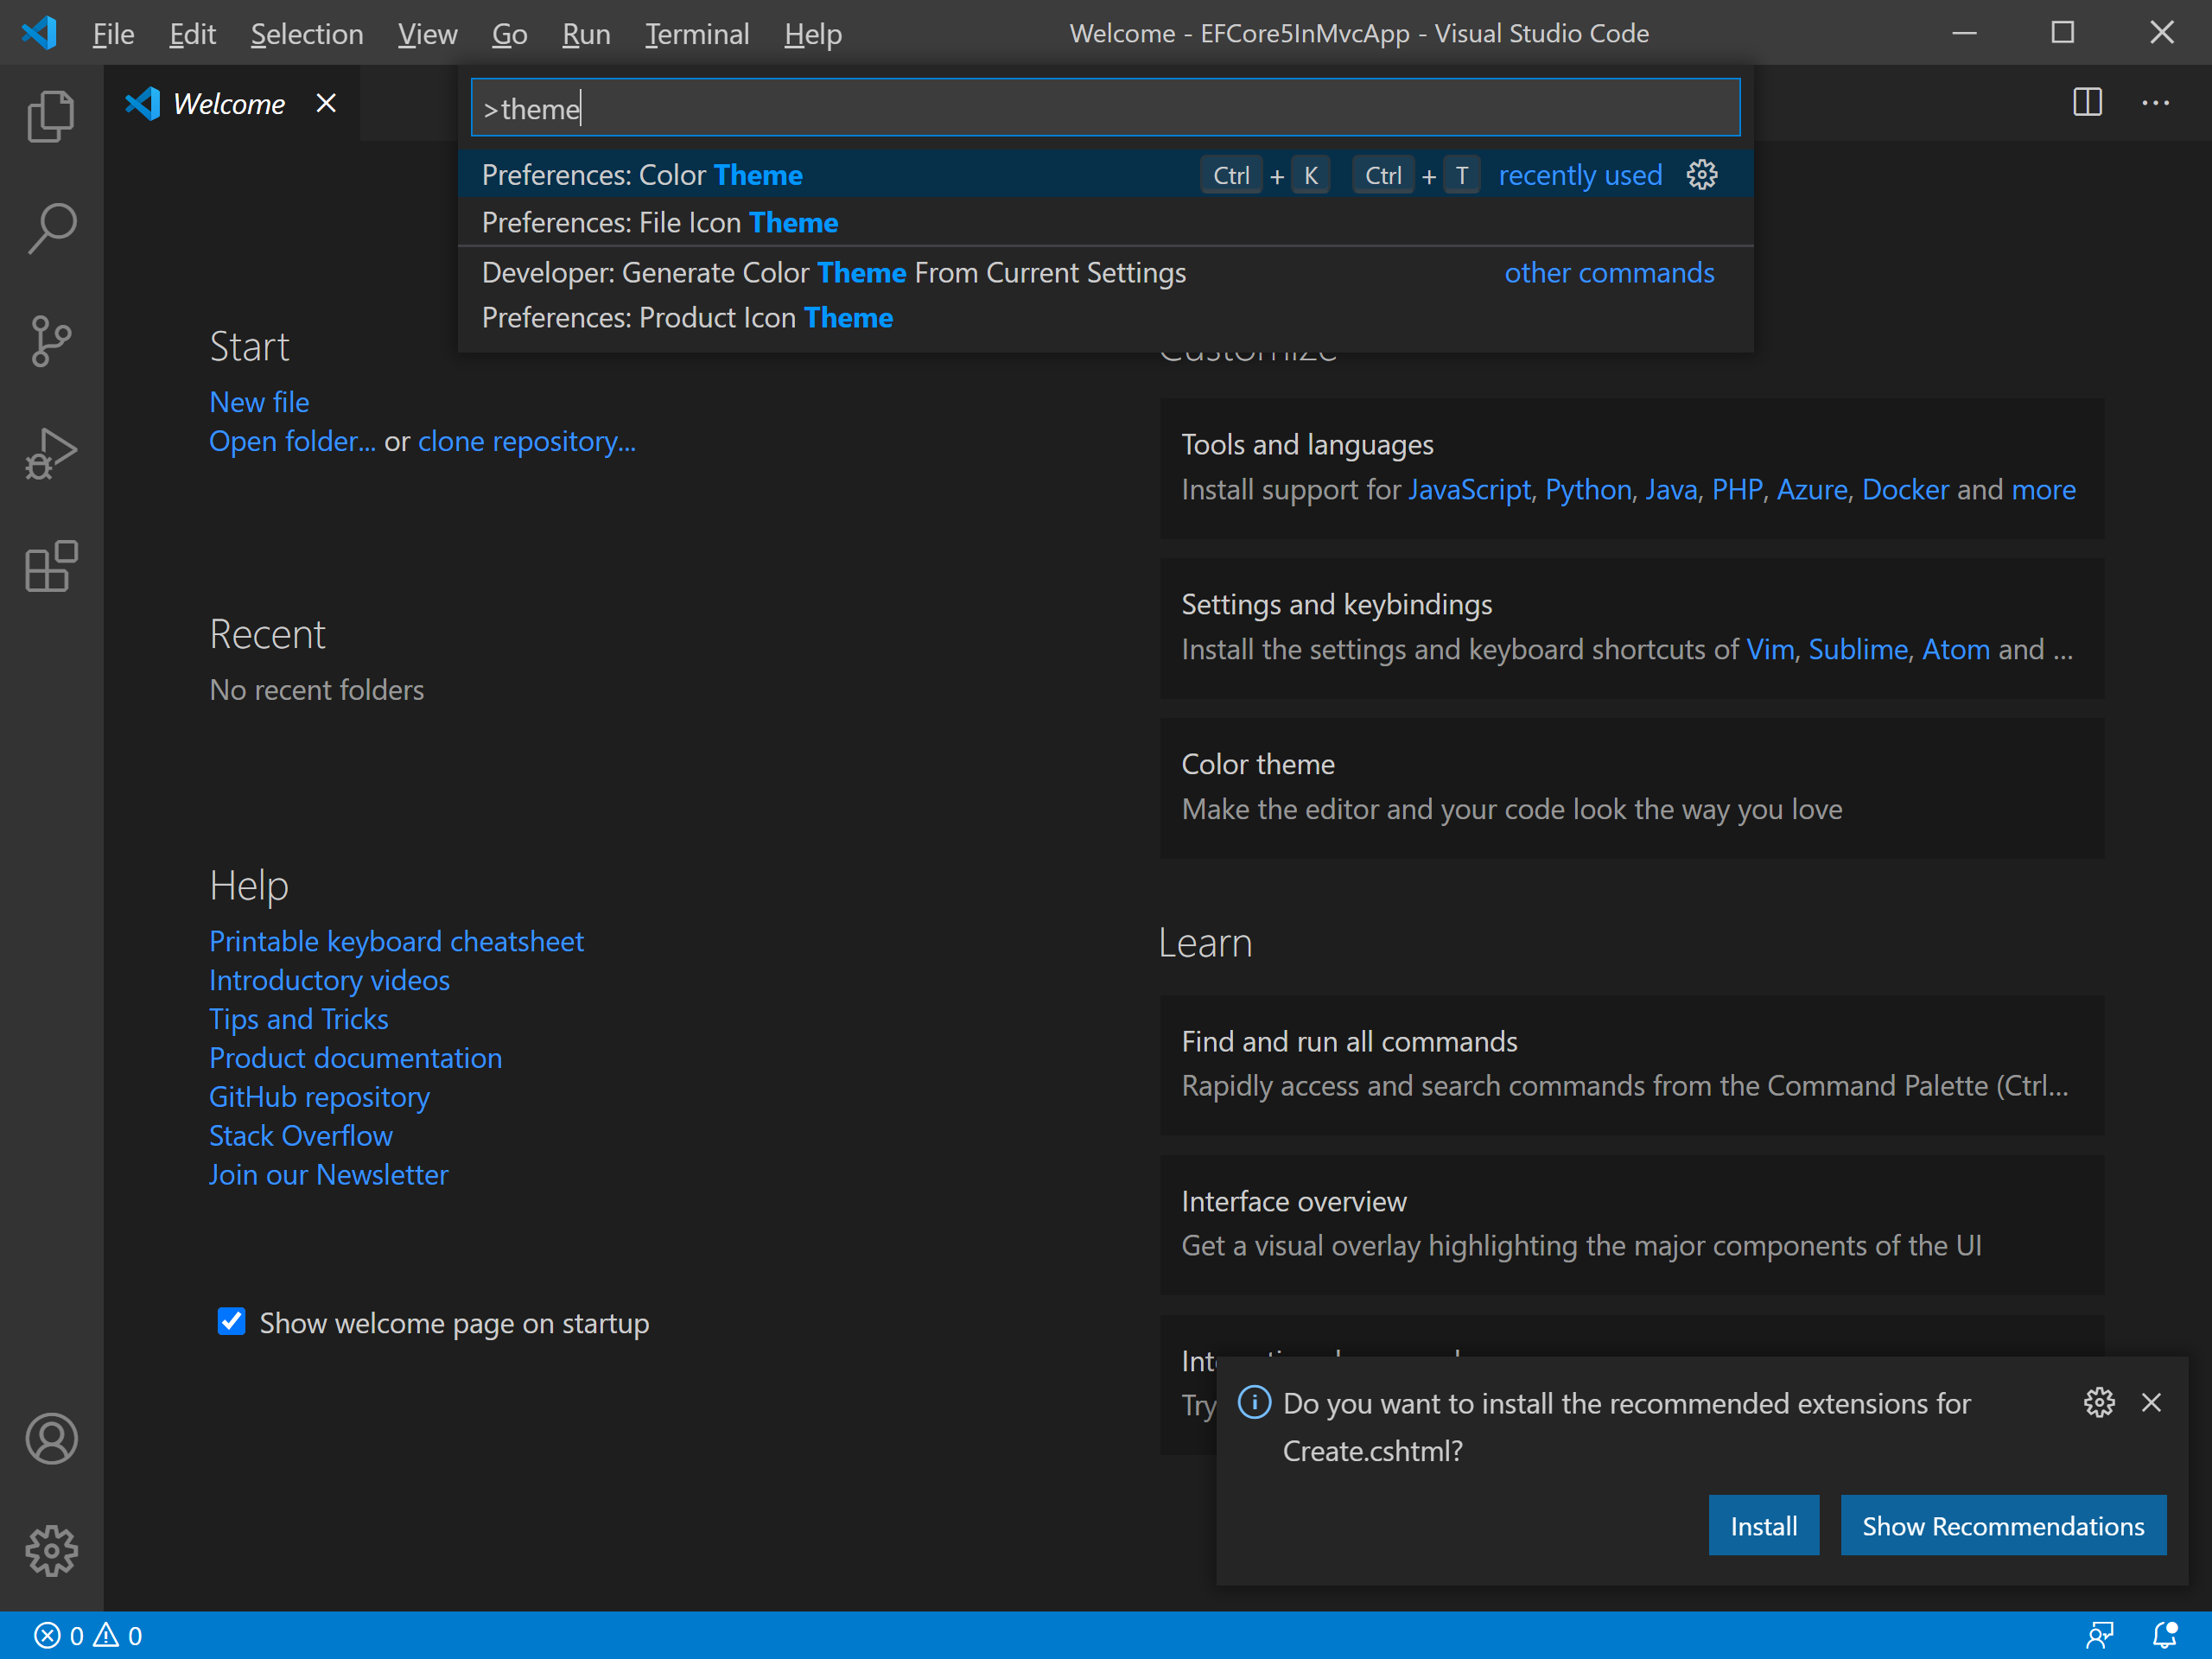Open the notification settings gear
The width and height of the screenshot is (2212, 1659).
click(x=2098, y=1402)
